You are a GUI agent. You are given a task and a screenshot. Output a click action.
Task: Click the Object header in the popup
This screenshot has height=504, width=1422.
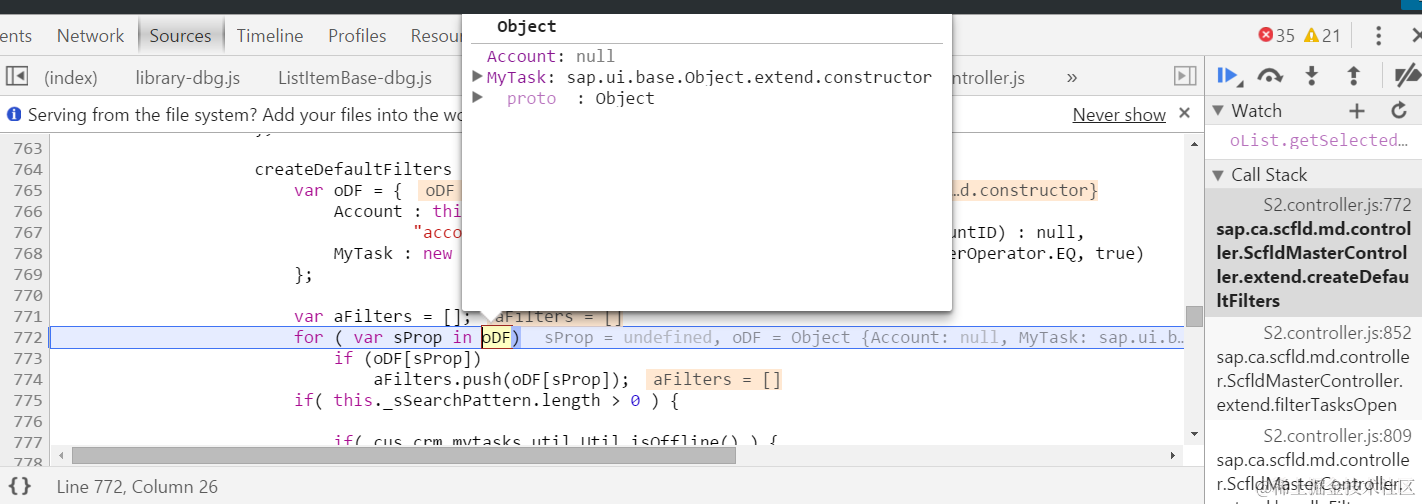click(527, 27)
